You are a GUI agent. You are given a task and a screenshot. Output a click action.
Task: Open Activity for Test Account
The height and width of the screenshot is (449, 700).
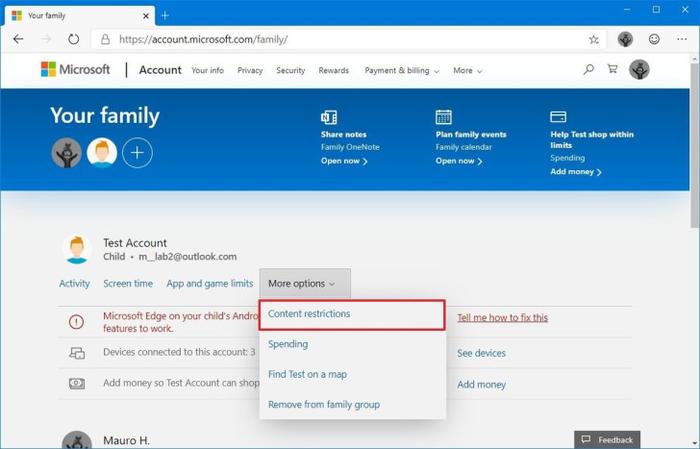click(x=74, y=283)
